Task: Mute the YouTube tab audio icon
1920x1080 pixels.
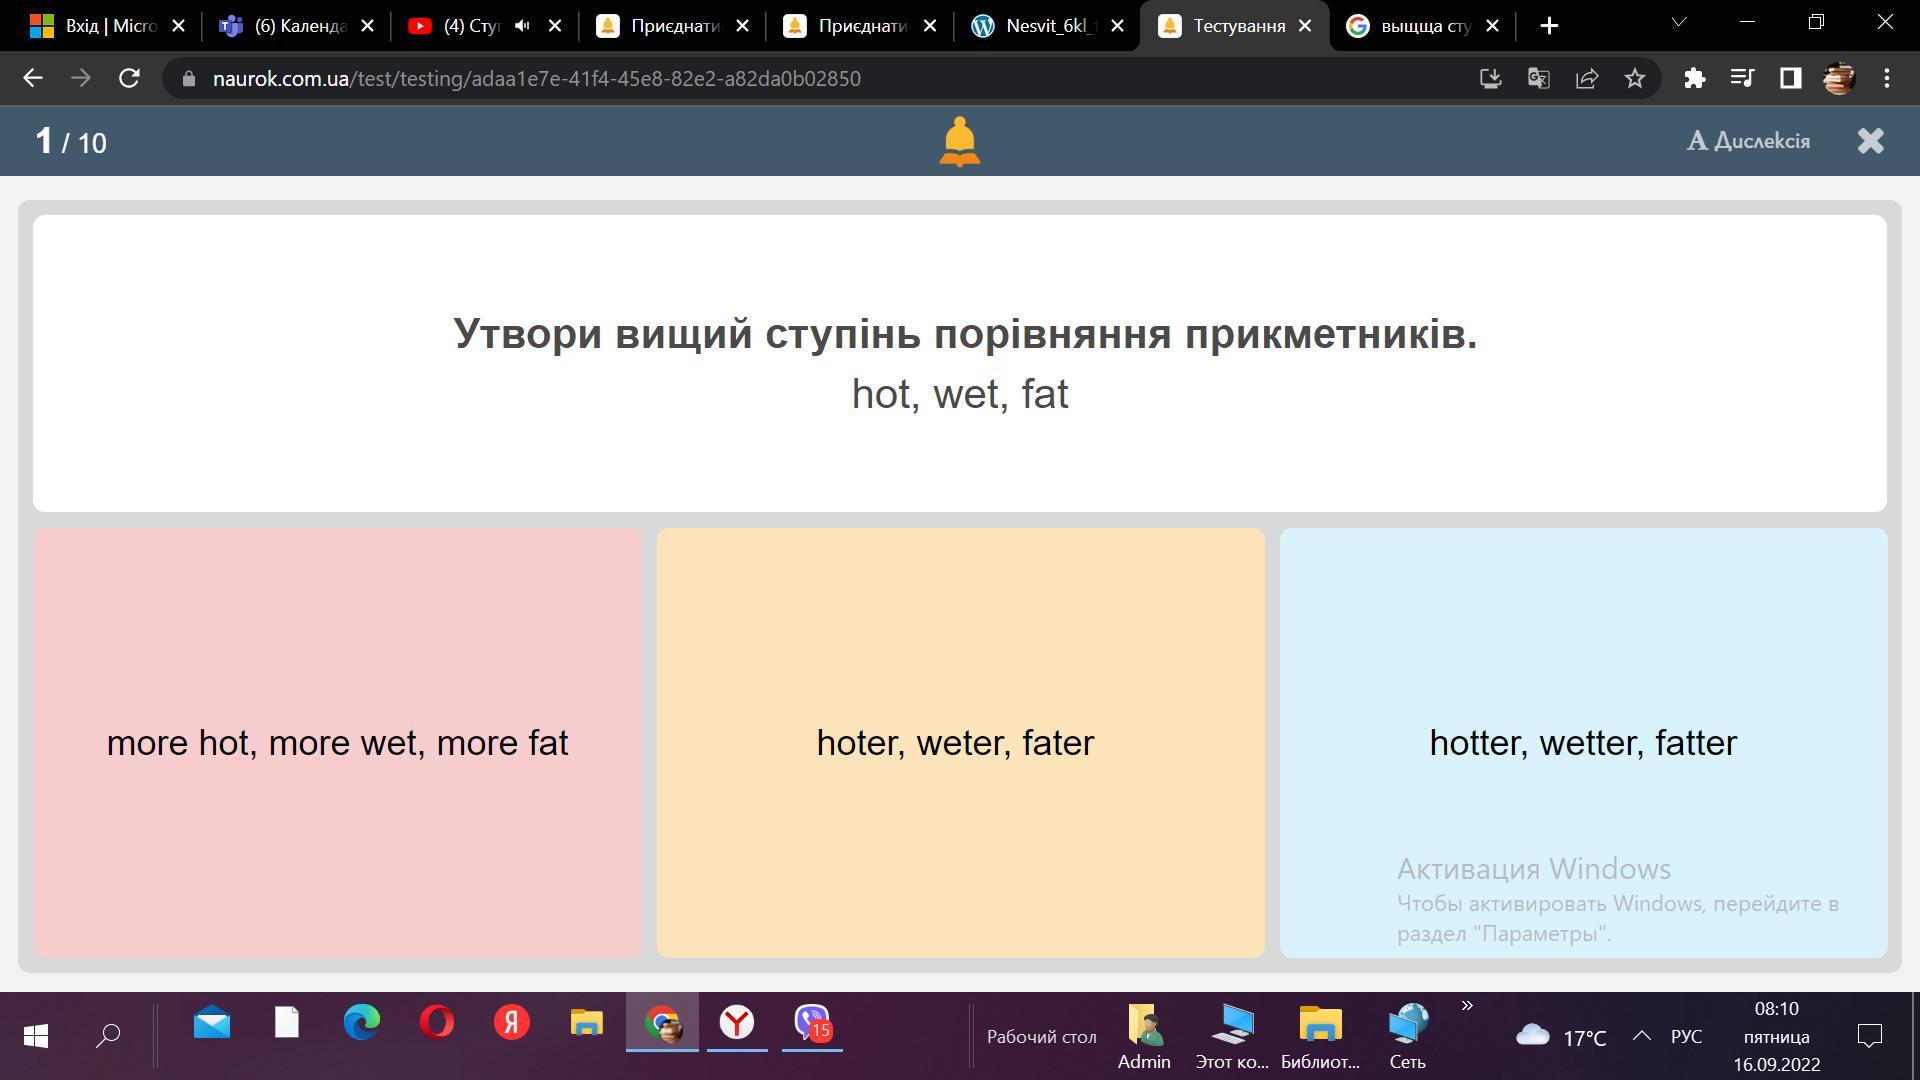Action: (x=522, y=26)
